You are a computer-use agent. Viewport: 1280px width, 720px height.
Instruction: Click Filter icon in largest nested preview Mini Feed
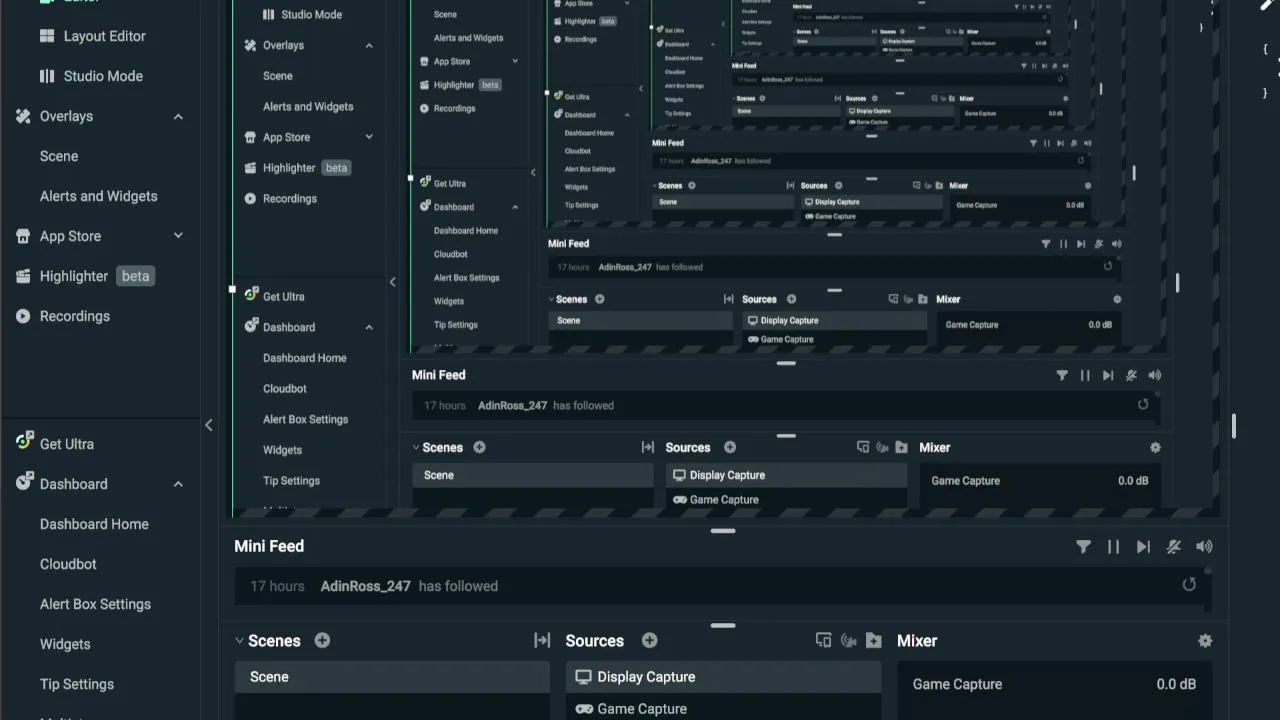[1062, 375]
